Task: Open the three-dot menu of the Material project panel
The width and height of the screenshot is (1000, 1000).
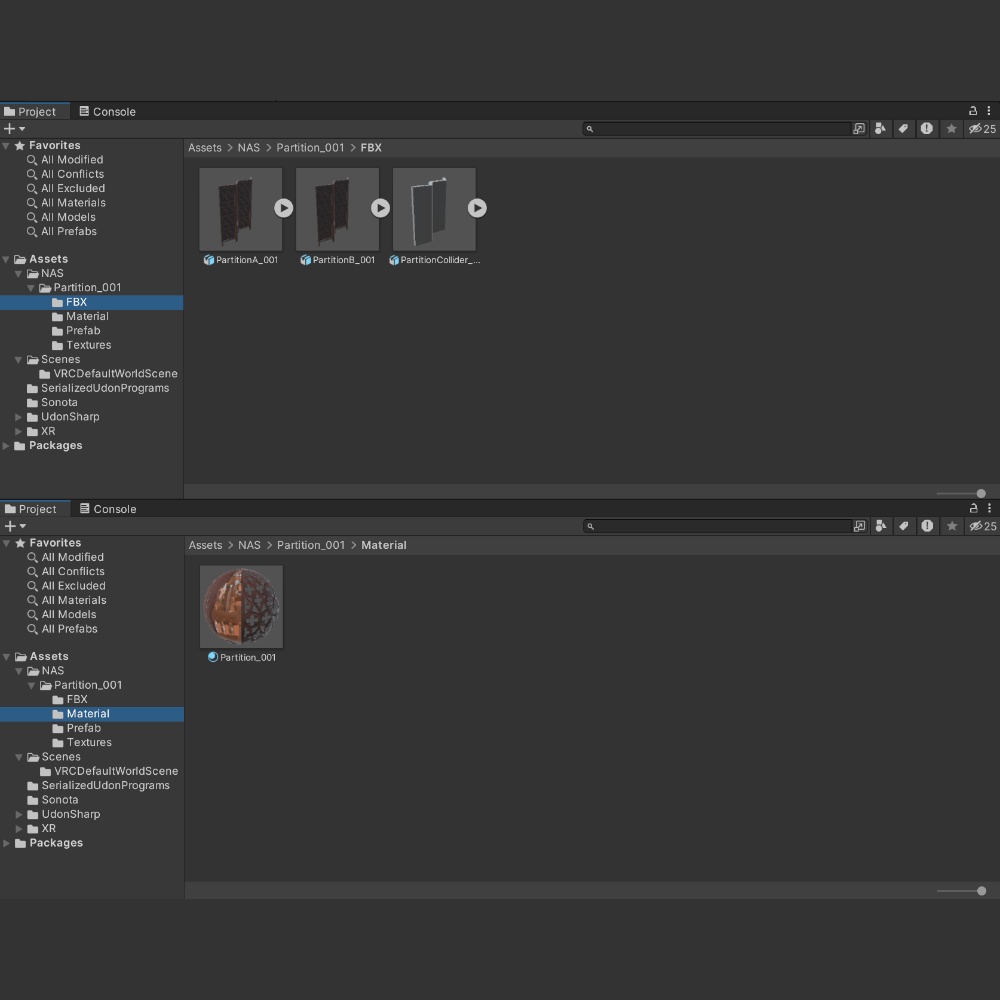Action: coord(989,508)
